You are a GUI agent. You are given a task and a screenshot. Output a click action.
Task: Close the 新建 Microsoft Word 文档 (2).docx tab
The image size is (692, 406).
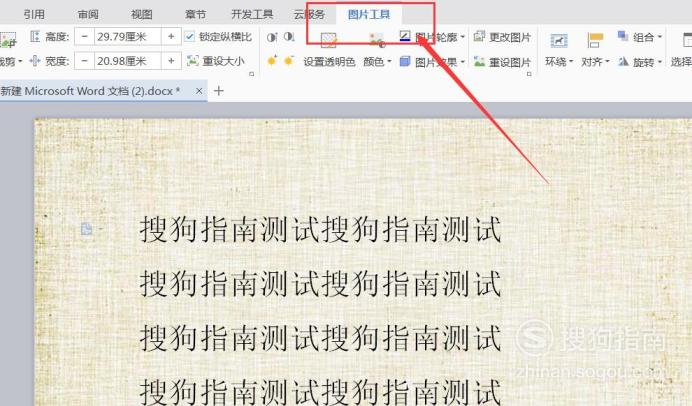point(199,91)
